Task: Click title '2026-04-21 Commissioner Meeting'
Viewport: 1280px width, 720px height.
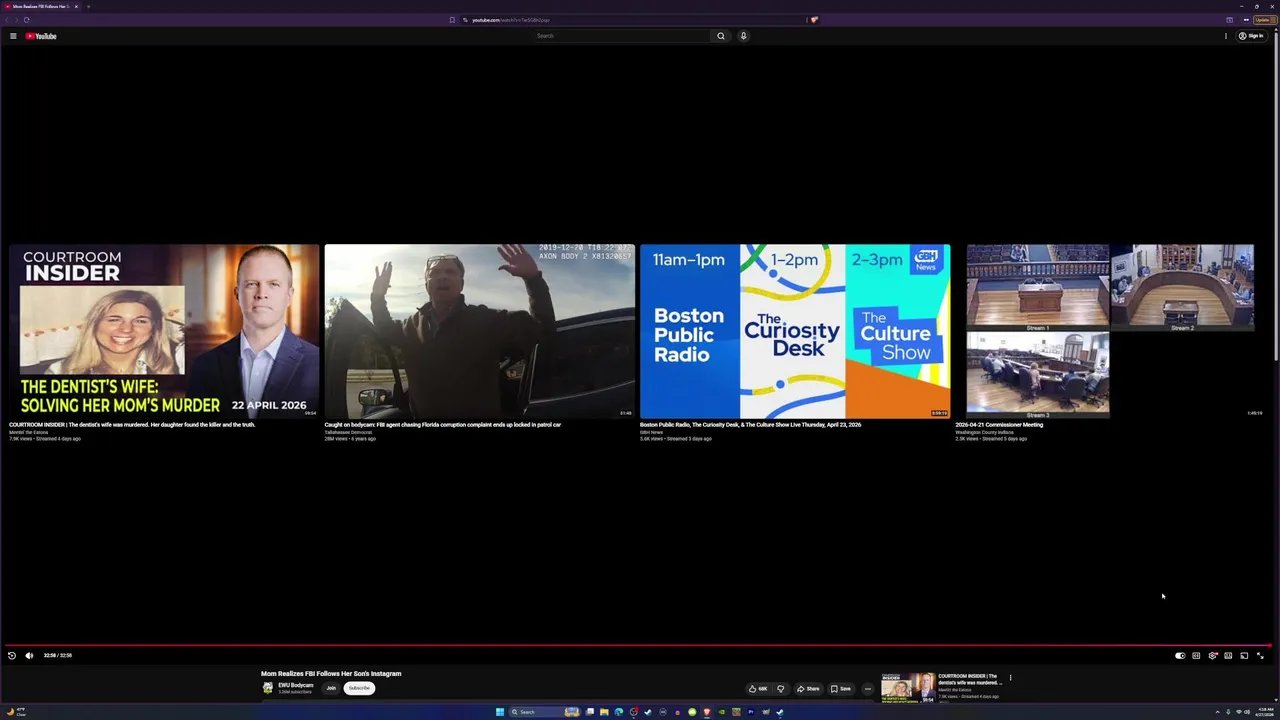Action: click(999, 425)
